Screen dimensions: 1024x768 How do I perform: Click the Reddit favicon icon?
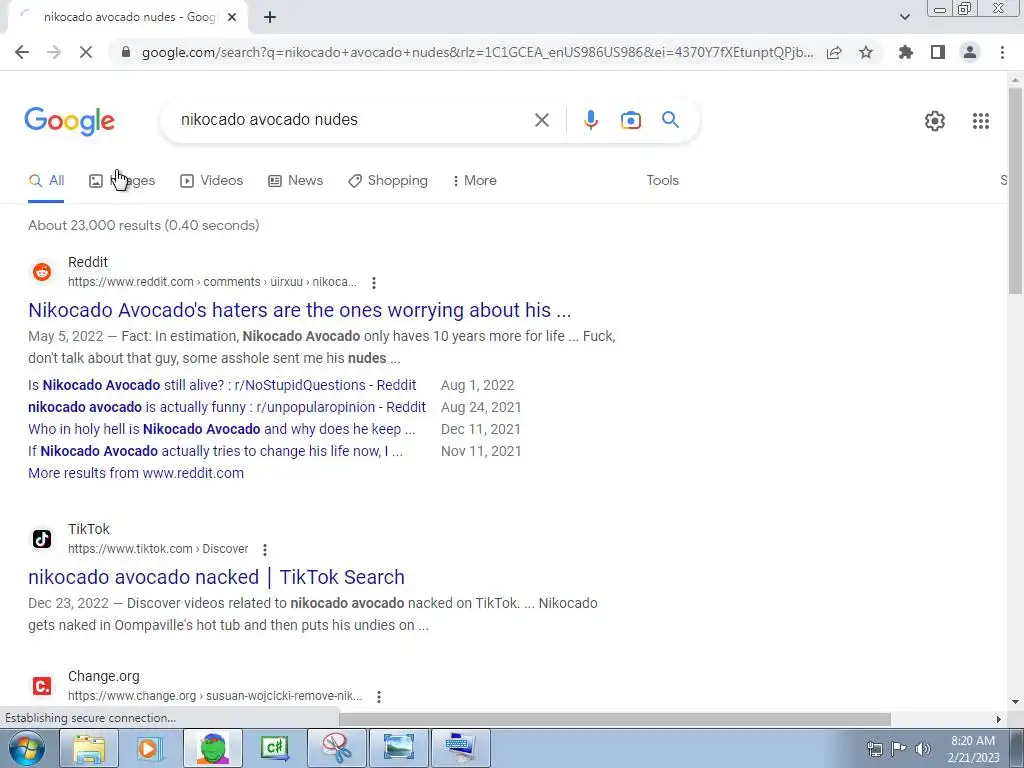pos(42,272)
